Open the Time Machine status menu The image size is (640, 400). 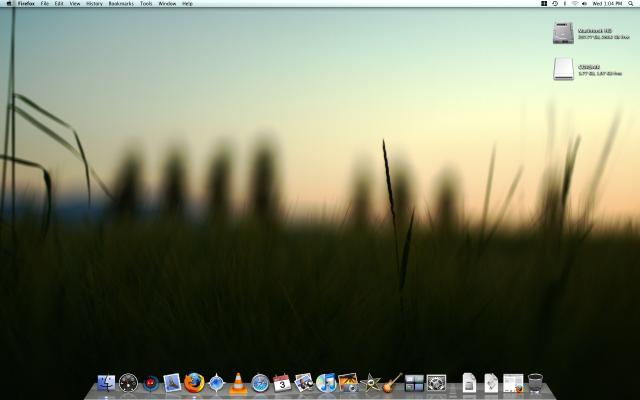click(x=555, y=4)
